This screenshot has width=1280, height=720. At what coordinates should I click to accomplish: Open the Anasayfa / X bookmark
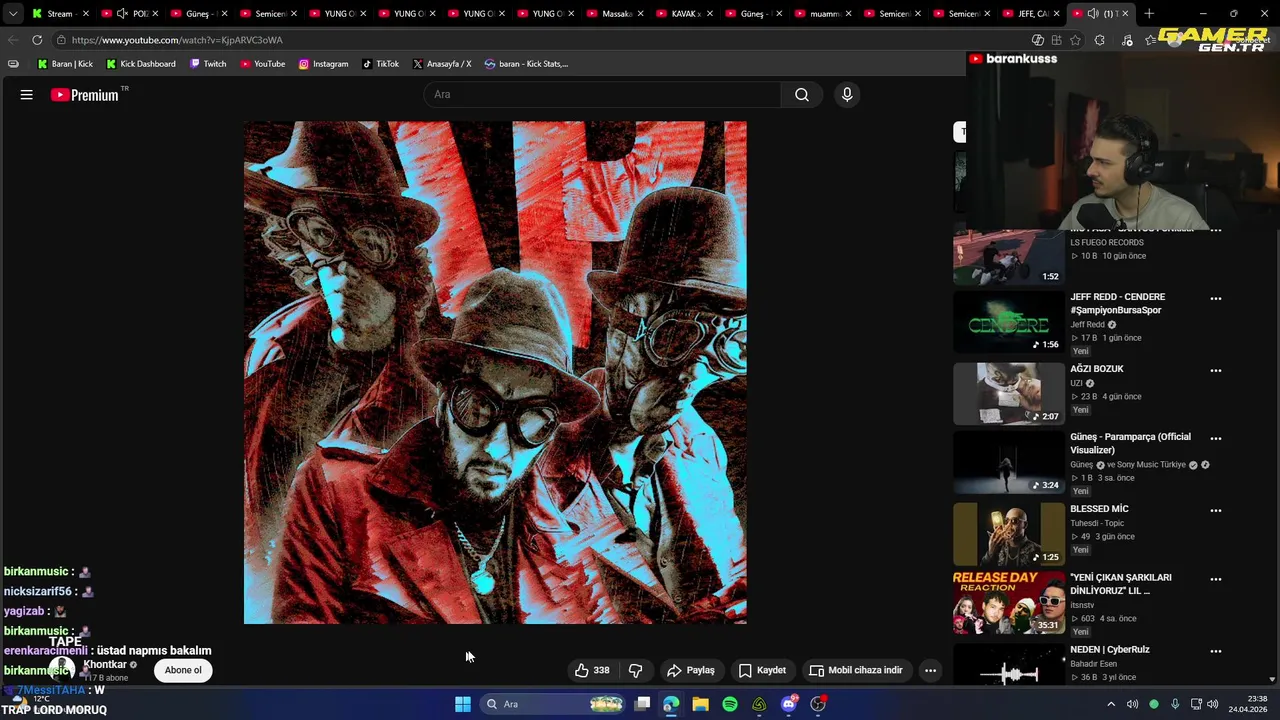pyautogui.click(x=441, y=64)
